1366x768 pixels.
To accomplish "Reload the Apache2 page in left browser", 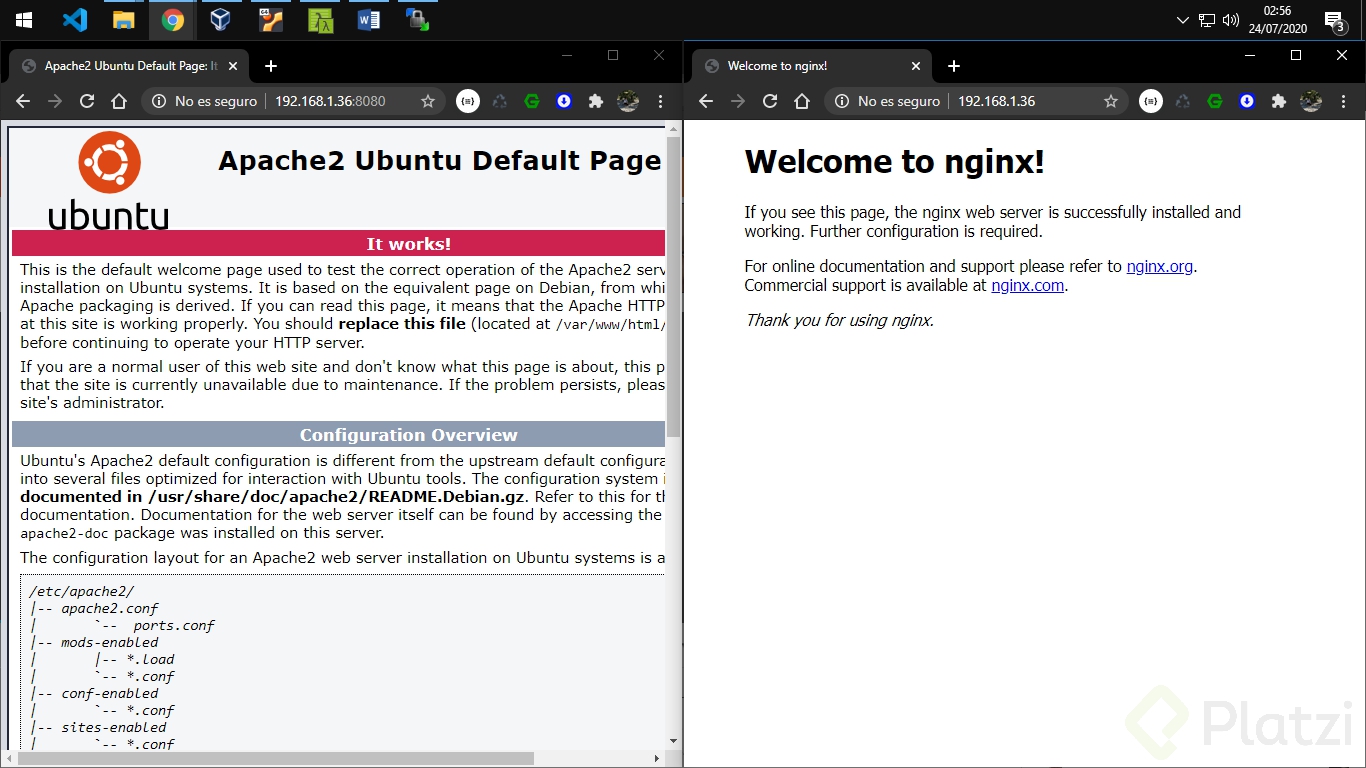I will coord(87,101).
